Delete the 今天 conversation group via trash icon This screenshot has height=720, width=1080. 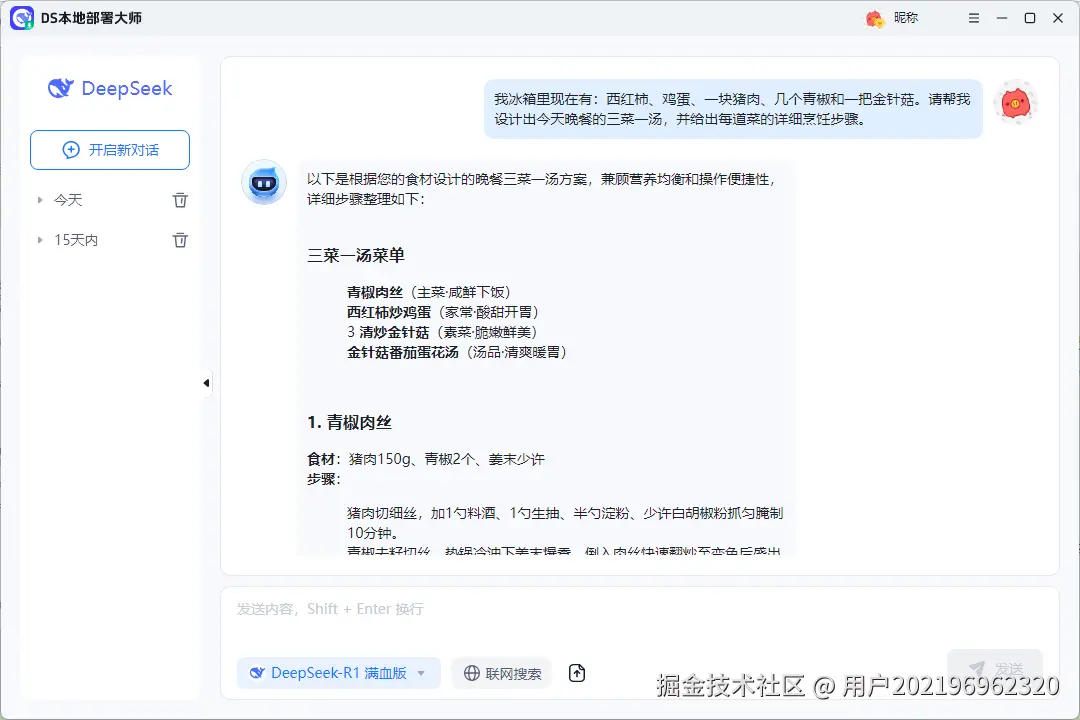point(180,200)
